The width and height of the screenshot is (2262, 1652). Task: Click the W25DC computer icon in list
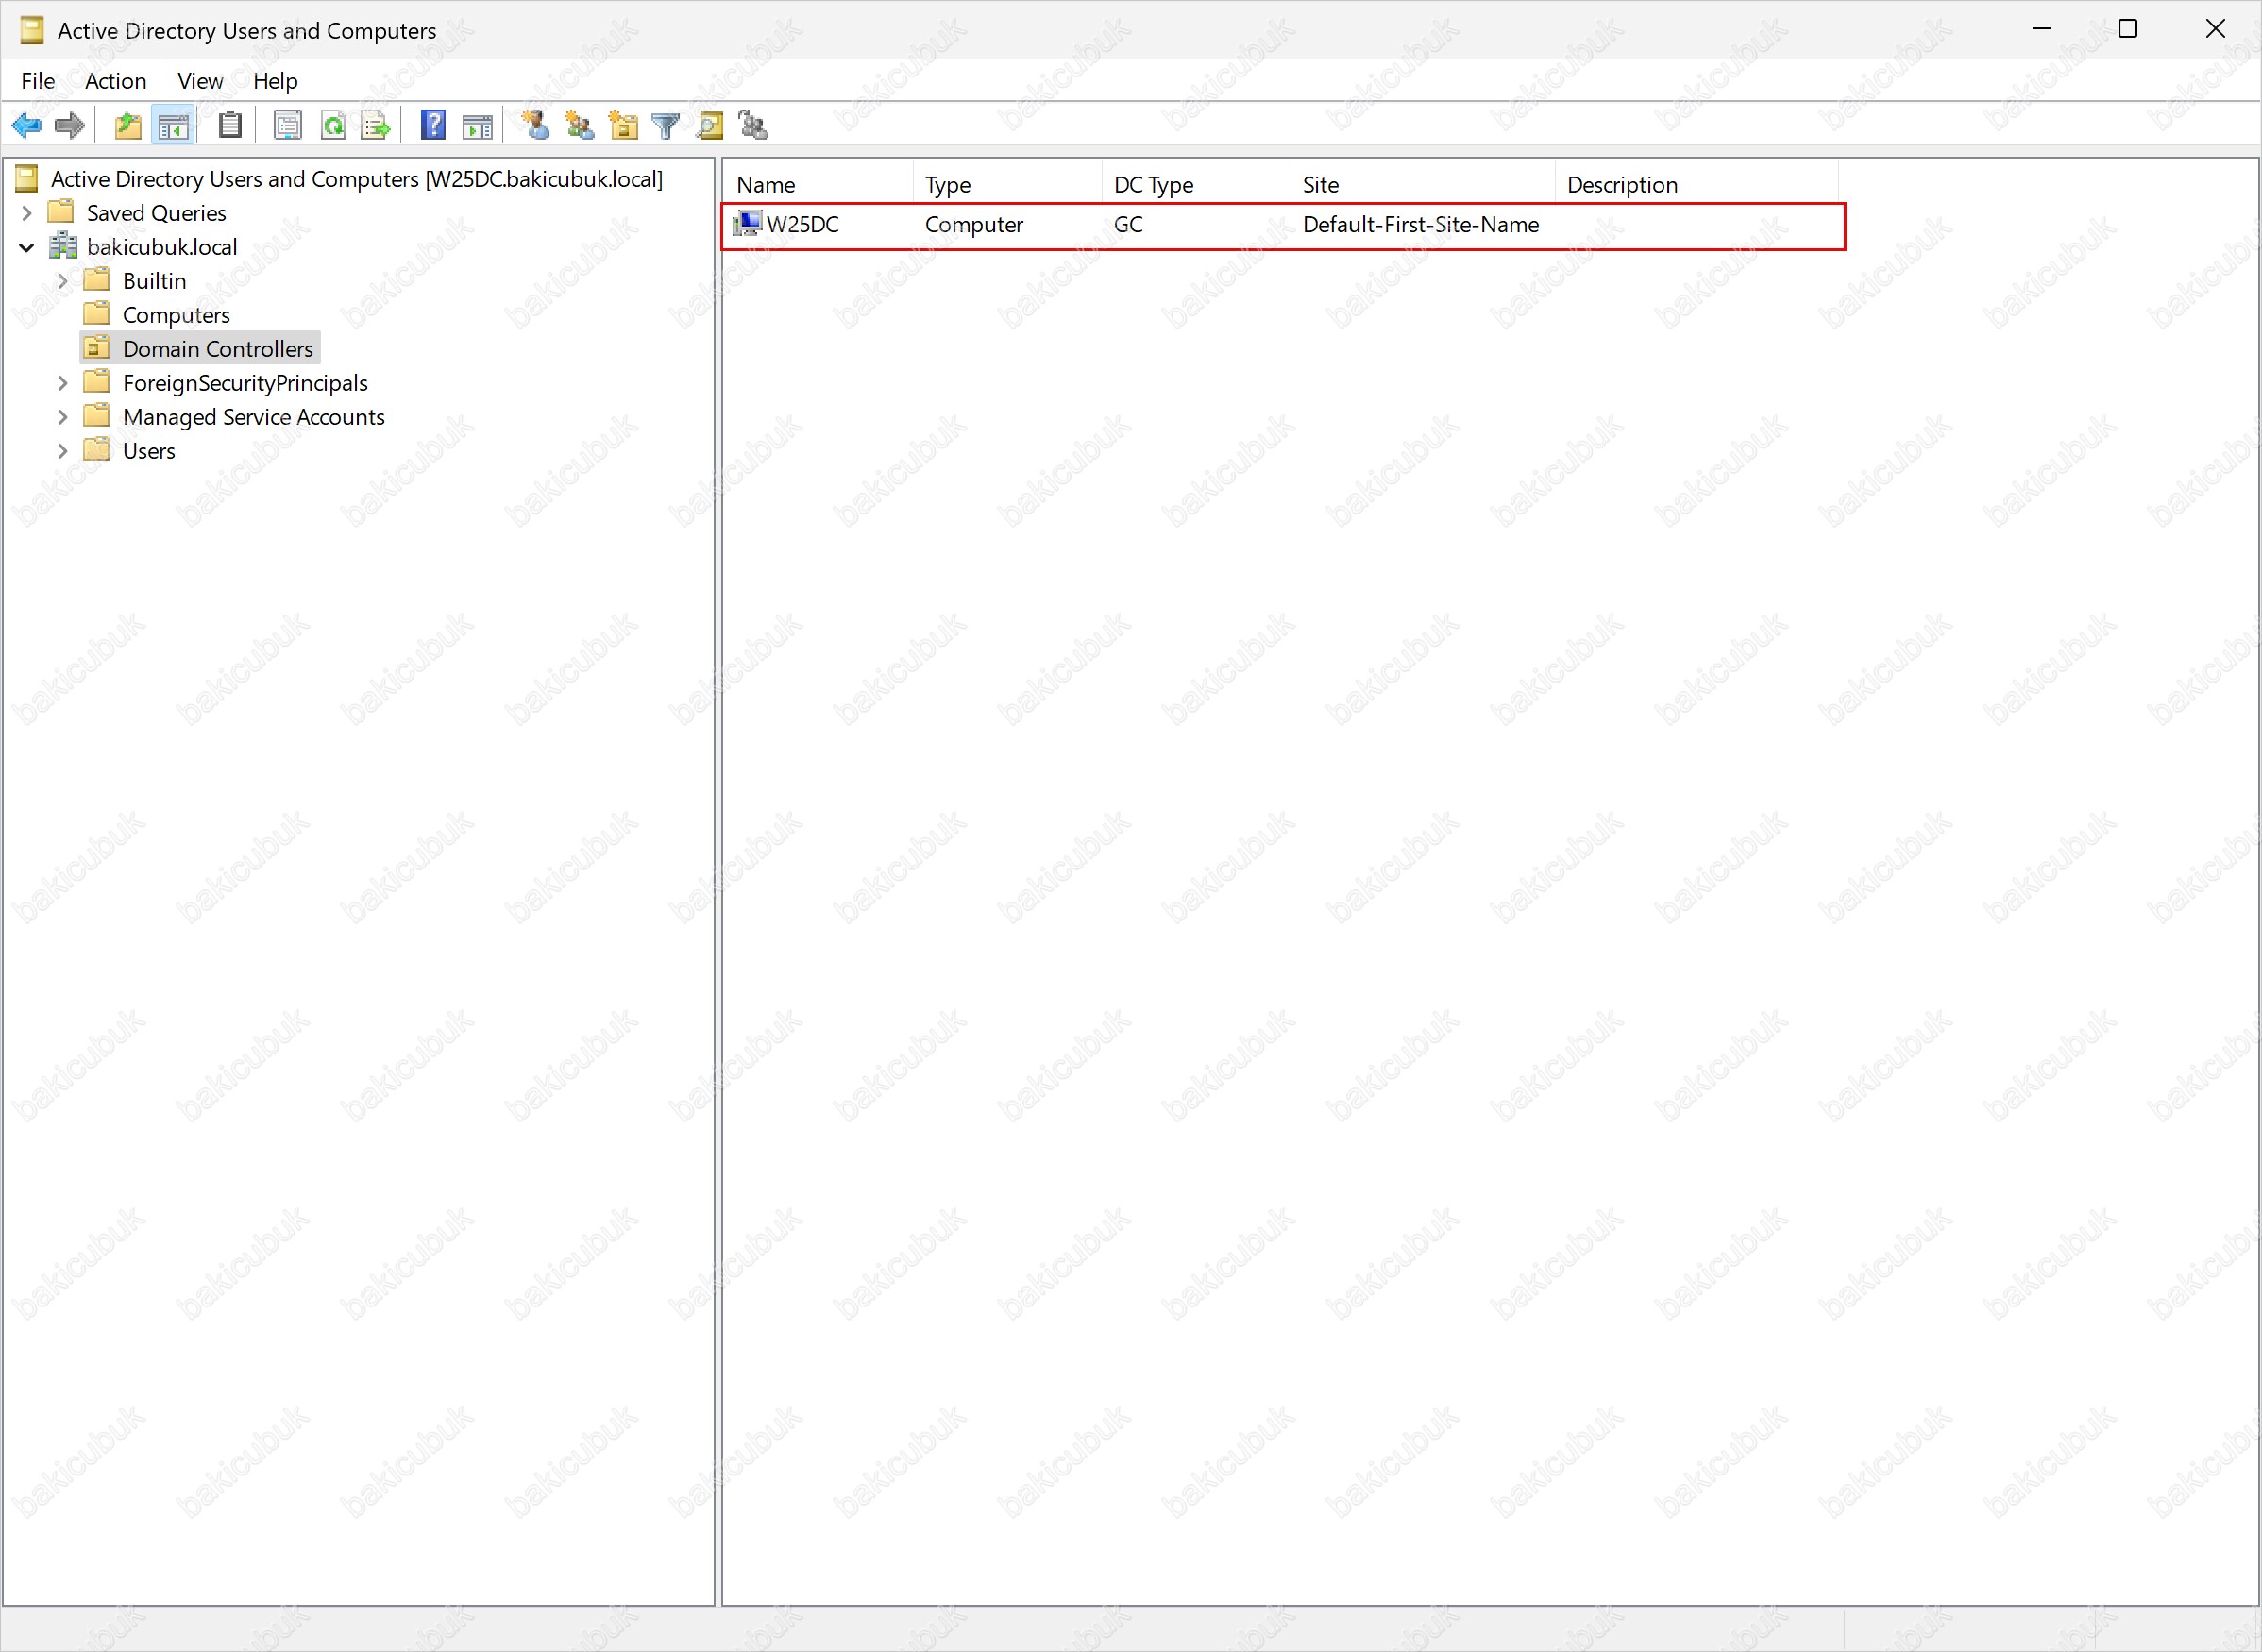(x=748, y=224)
